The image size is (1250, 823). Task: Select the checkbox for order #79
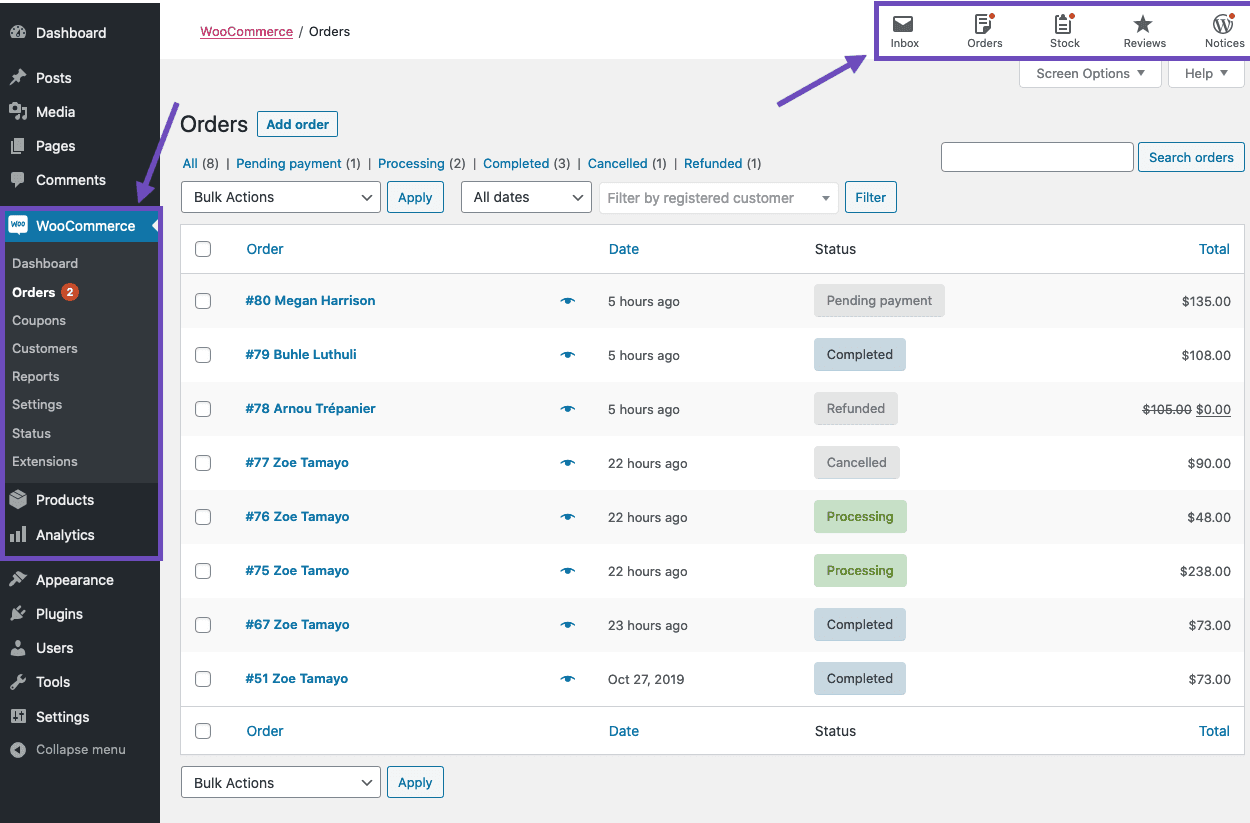(203, 355)
